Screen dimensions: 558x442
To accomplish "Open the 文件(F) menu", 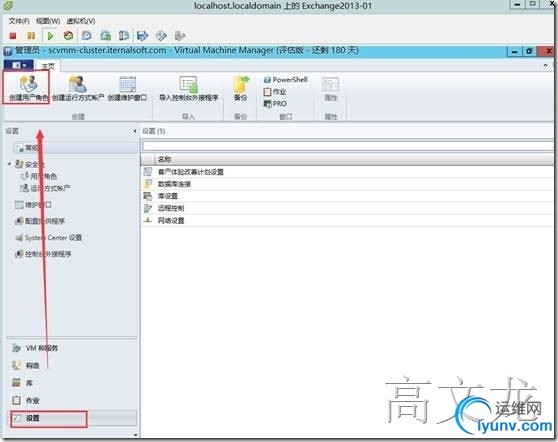I will click(19, 21).
